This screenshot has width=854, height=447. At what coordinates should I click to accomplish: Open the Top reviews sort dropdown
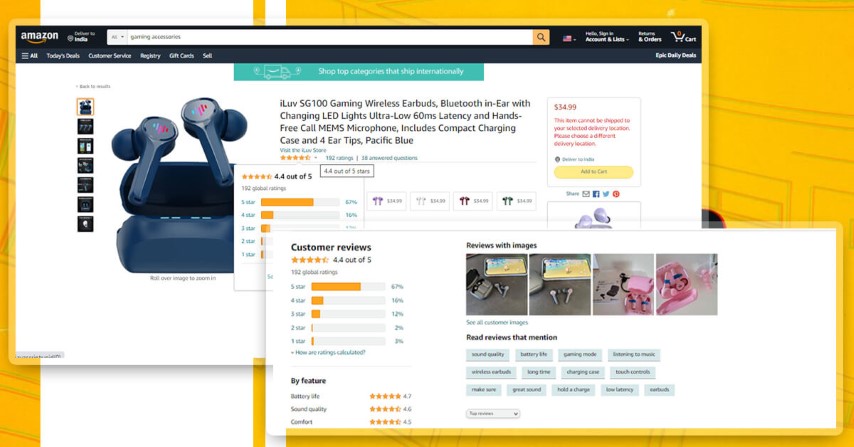(x=493, y=414)
